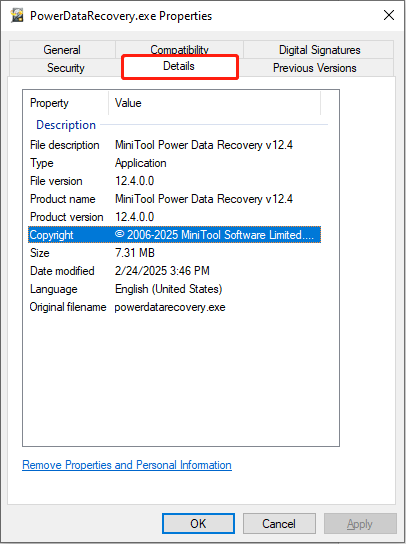The image size is (406, 544).
Task: Confirm with the OK button
Action: tap(198, 524)
